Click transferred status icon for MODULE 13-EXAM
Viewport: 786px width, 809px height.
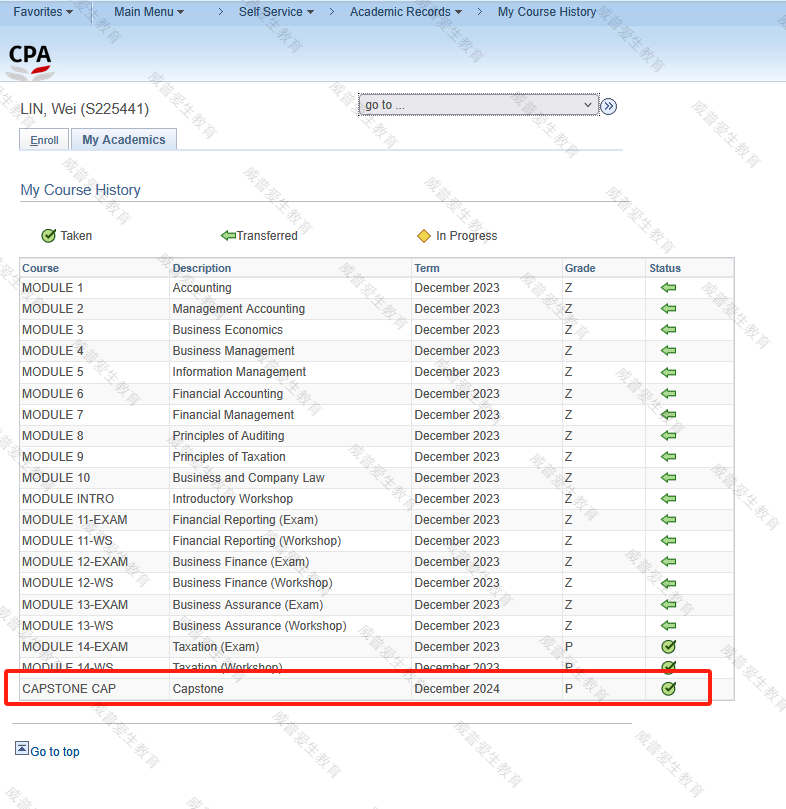tap(668, 604)
